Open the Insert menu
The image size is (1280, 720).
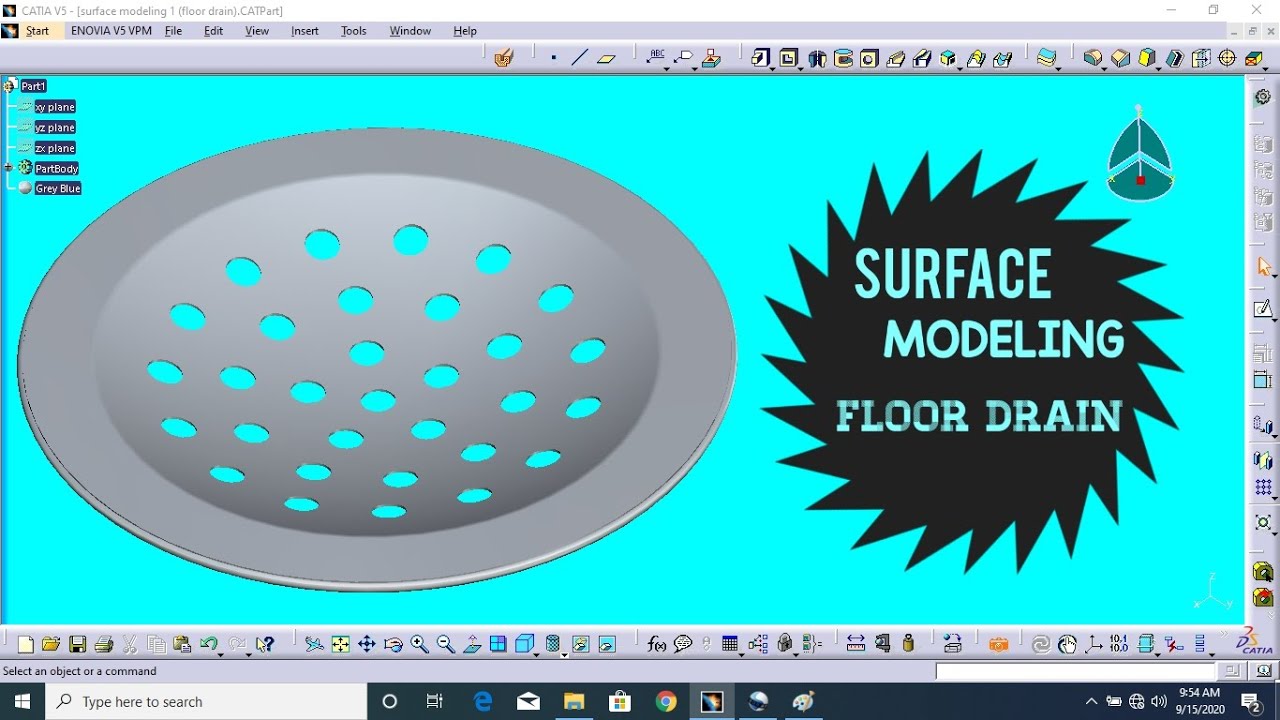point(305,31)
